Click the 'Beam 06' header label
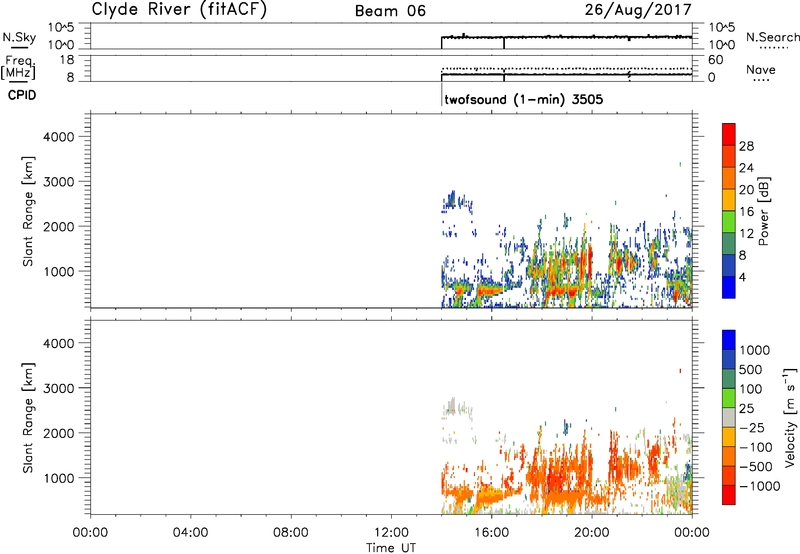800x554 pixels. pyautogui.click(x=390, y=11)
